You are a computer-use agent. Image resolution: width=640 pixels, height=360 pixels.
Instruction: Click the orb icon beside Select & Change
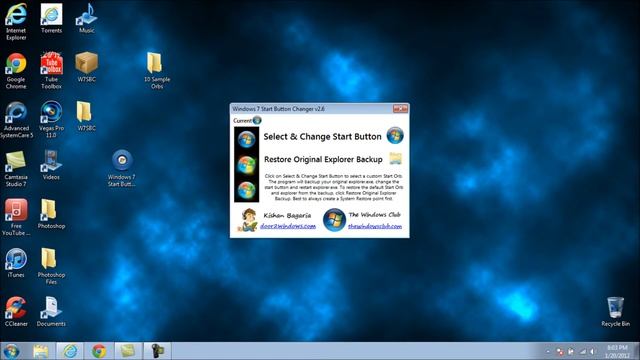(395, 136)
